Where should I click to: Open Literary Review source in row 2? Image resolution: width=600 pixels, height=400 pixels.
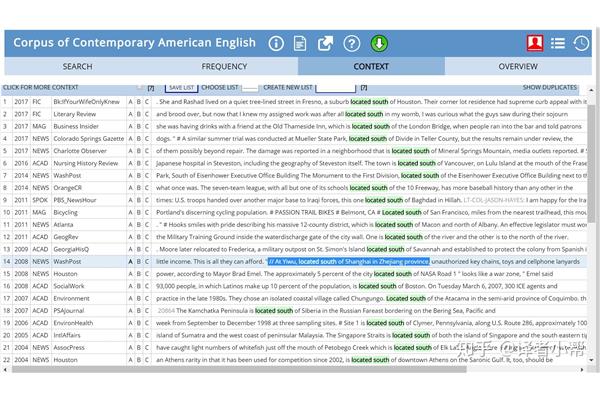75,114
